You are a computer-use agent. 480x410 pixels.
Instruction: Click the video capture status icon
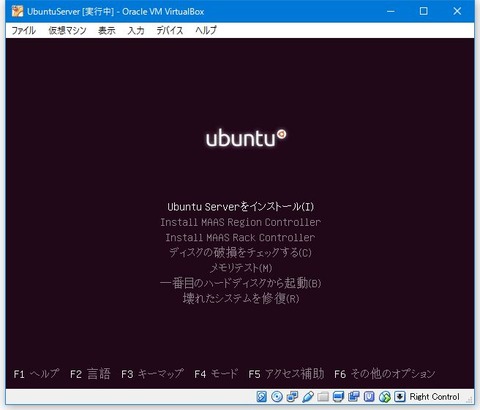[354, 397]
